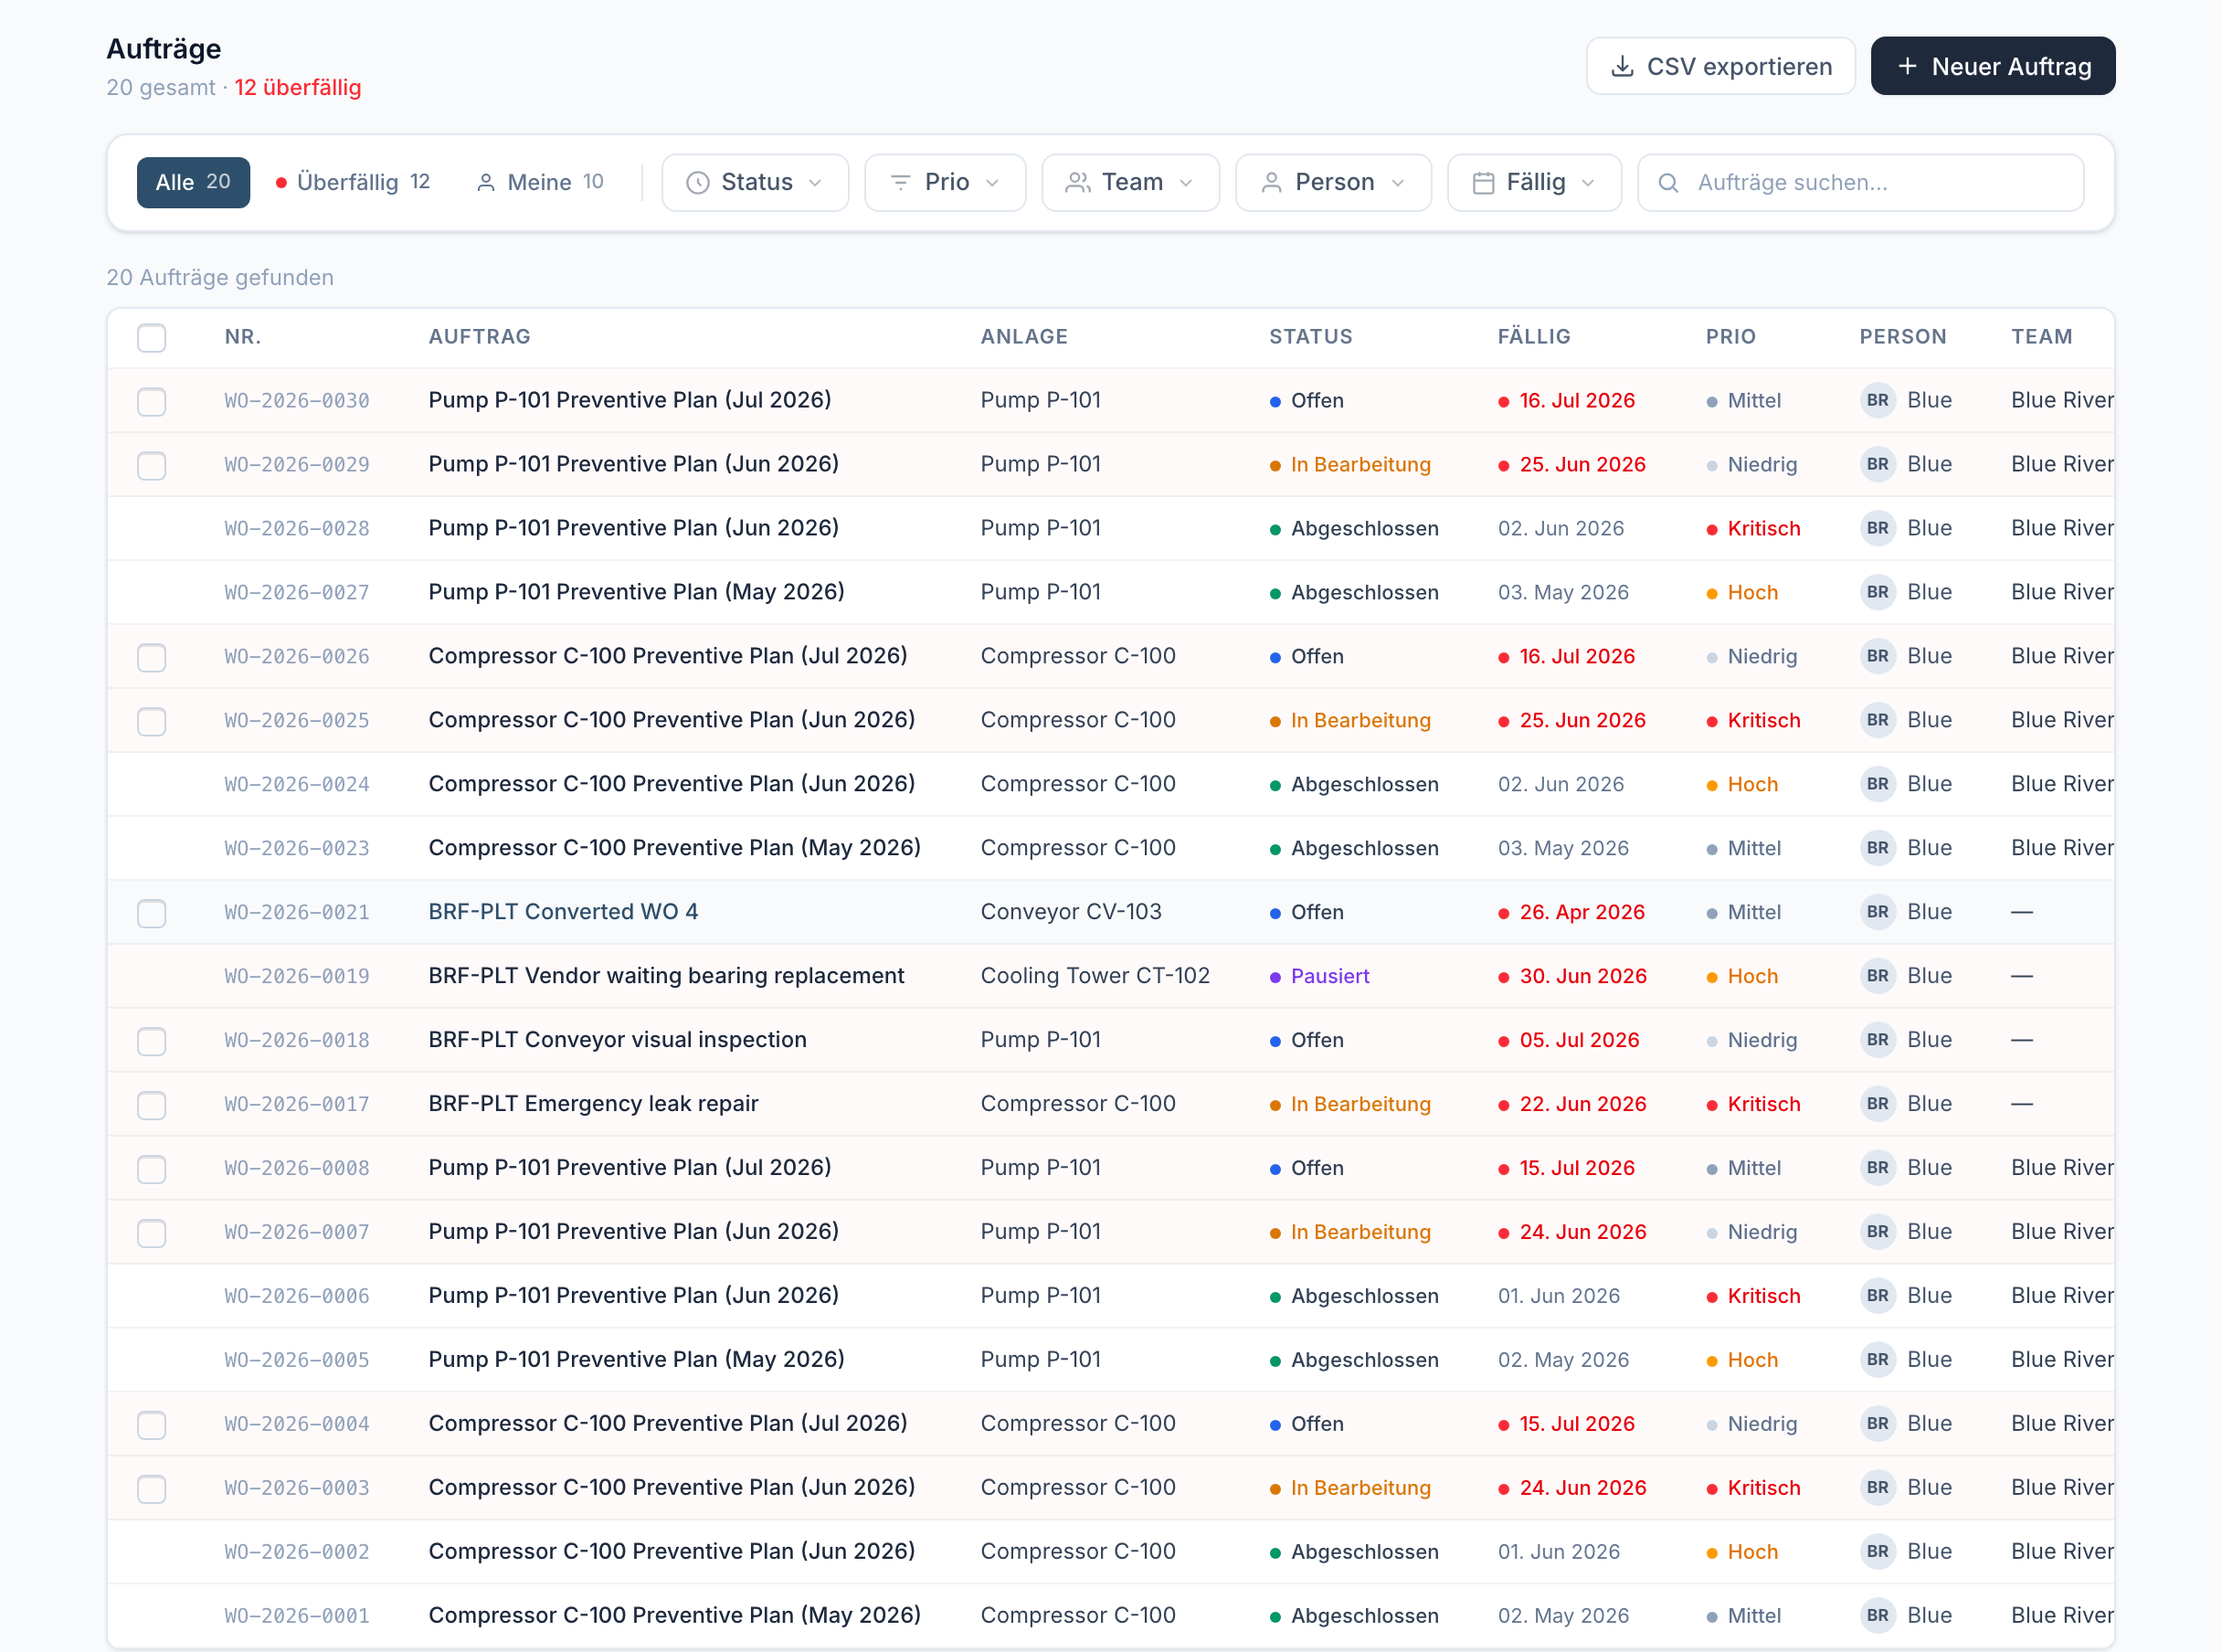Click the download icon in CSV exportieren
The image size is (2222, 1652).
1622,66
